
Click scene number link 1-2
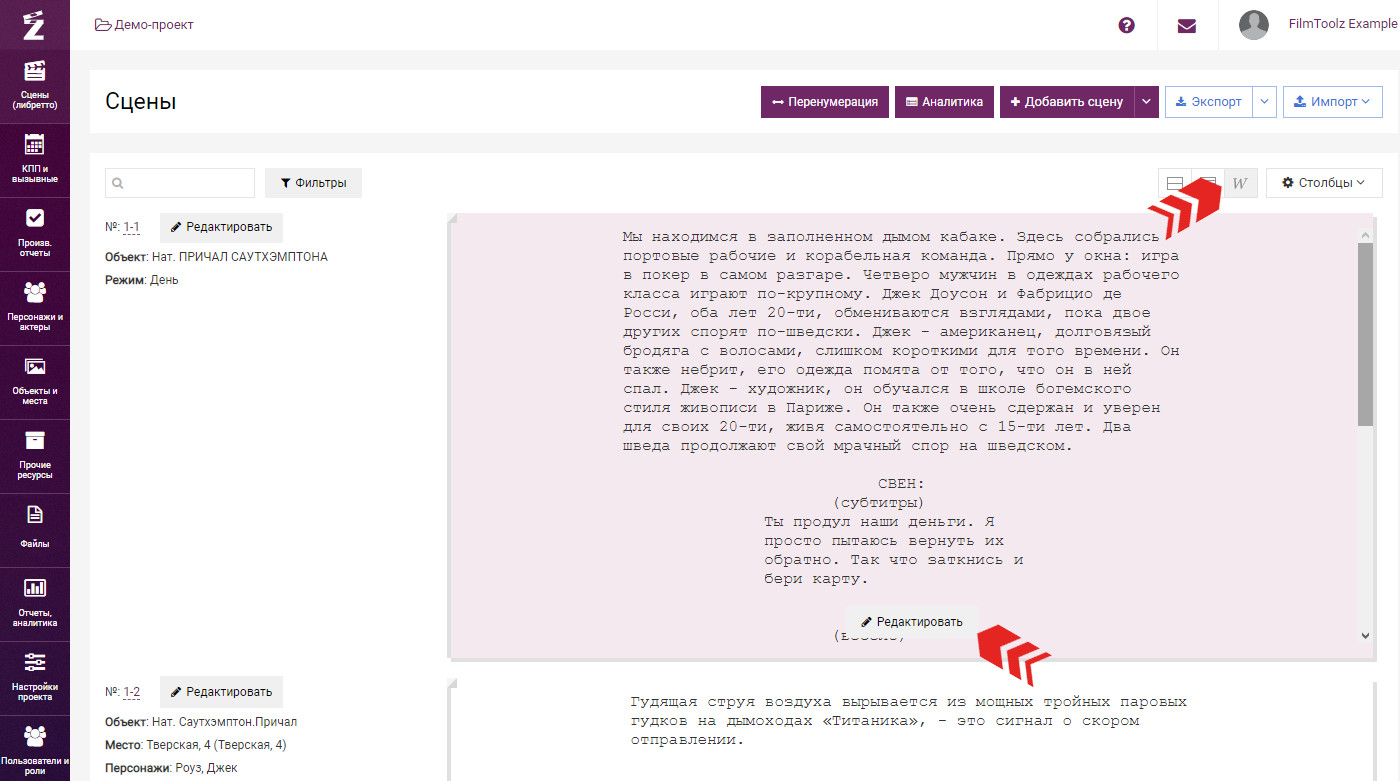tap(131, 692)
